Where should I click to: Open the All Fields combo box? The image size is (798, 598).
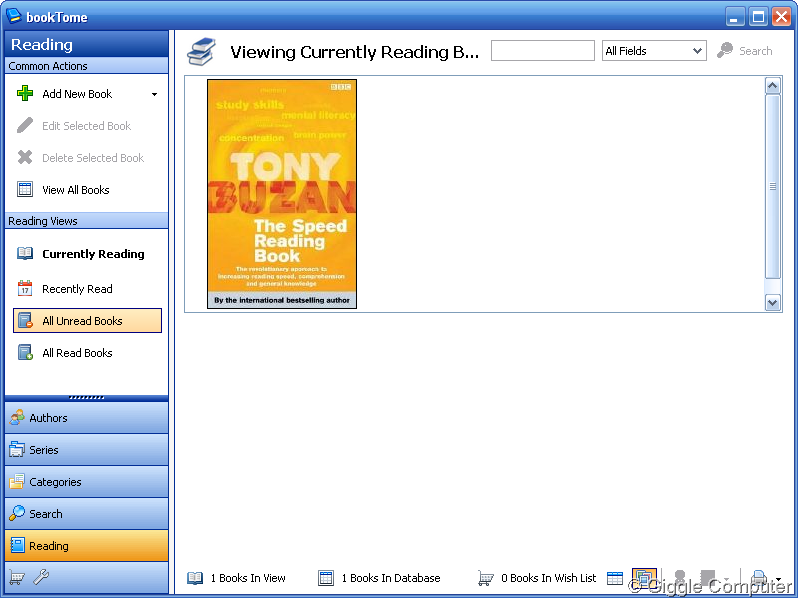tap(654, 51)
